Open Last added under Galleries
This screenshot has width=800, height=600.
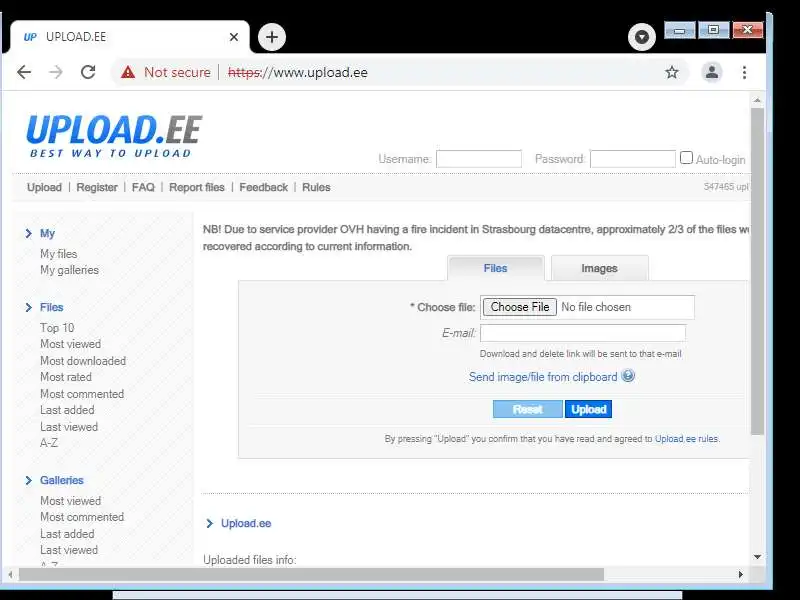pos(67,534)
